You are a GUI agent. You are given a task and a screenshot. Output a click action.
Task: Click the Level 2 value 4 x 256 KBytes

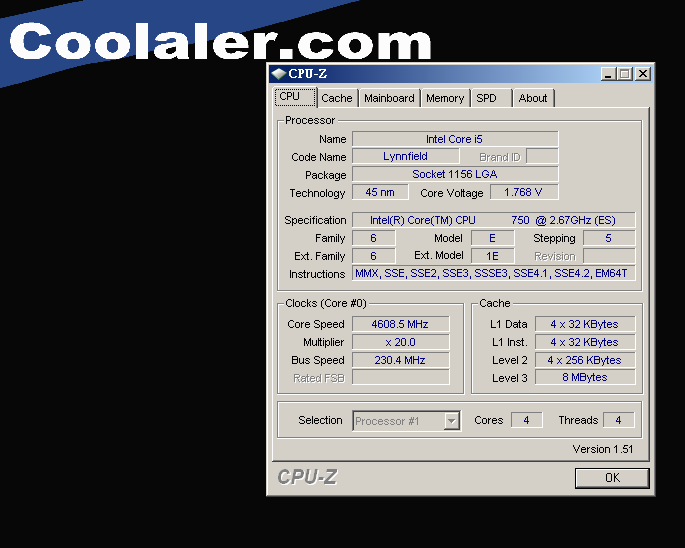585,360
